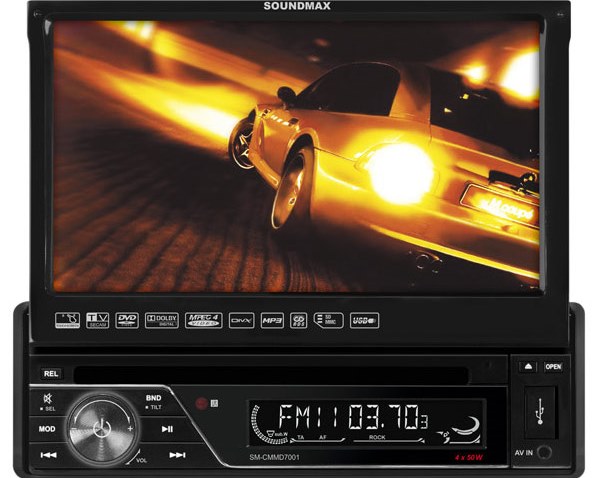This screenshot has height=478, width=600.
Task: Click the AV IN jack
Action: click(543, 451)
